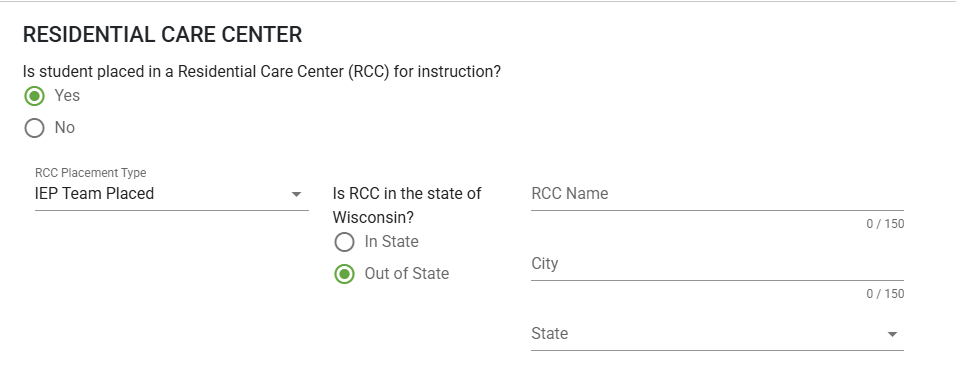
Task: Click the State dropdown arrow icon
Action: (892, 334)
